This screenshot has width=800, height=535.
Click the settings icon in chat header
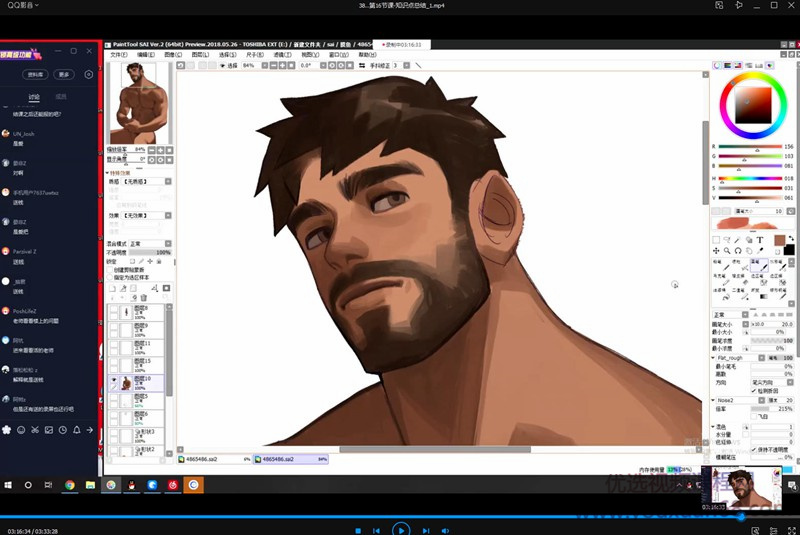click(89, 74)
